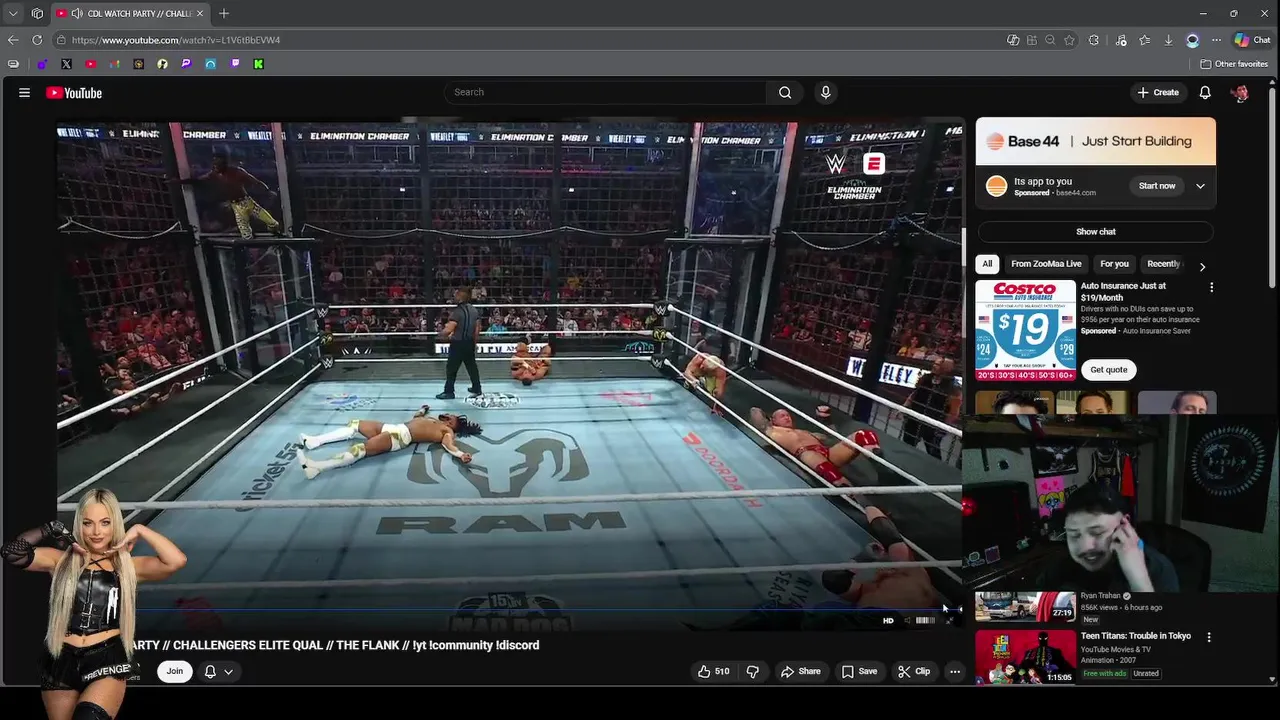Image resolution: width=1280 pixels, height=720 pixels.
Task: Open options for the Costco auto insurance ad
Action: click(x=1211, y=287)
